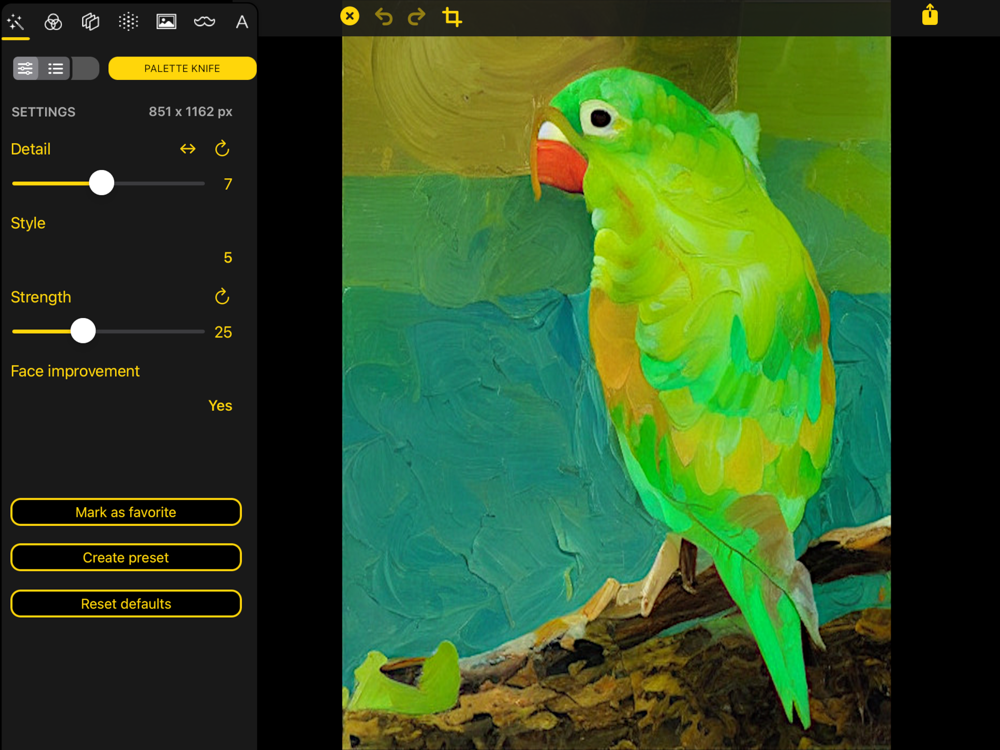The height and width of the screenshot is (750, 1000).
Task: Open the dotted grid pattern tab
Action: [x=128, y=22]
